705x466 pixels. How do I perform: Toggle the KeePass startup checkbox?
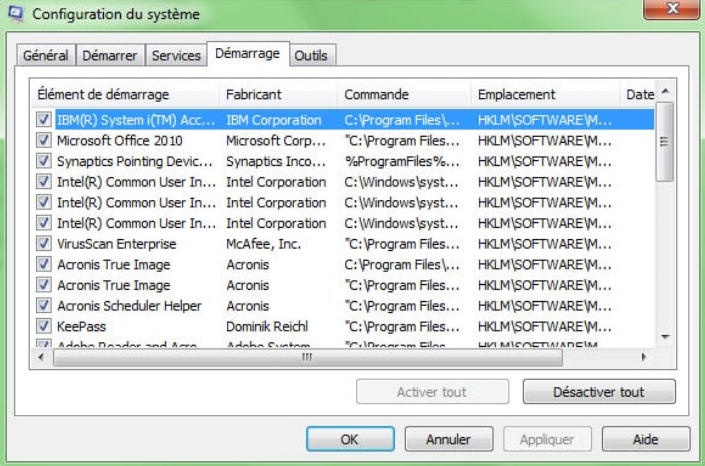(44, 327)
